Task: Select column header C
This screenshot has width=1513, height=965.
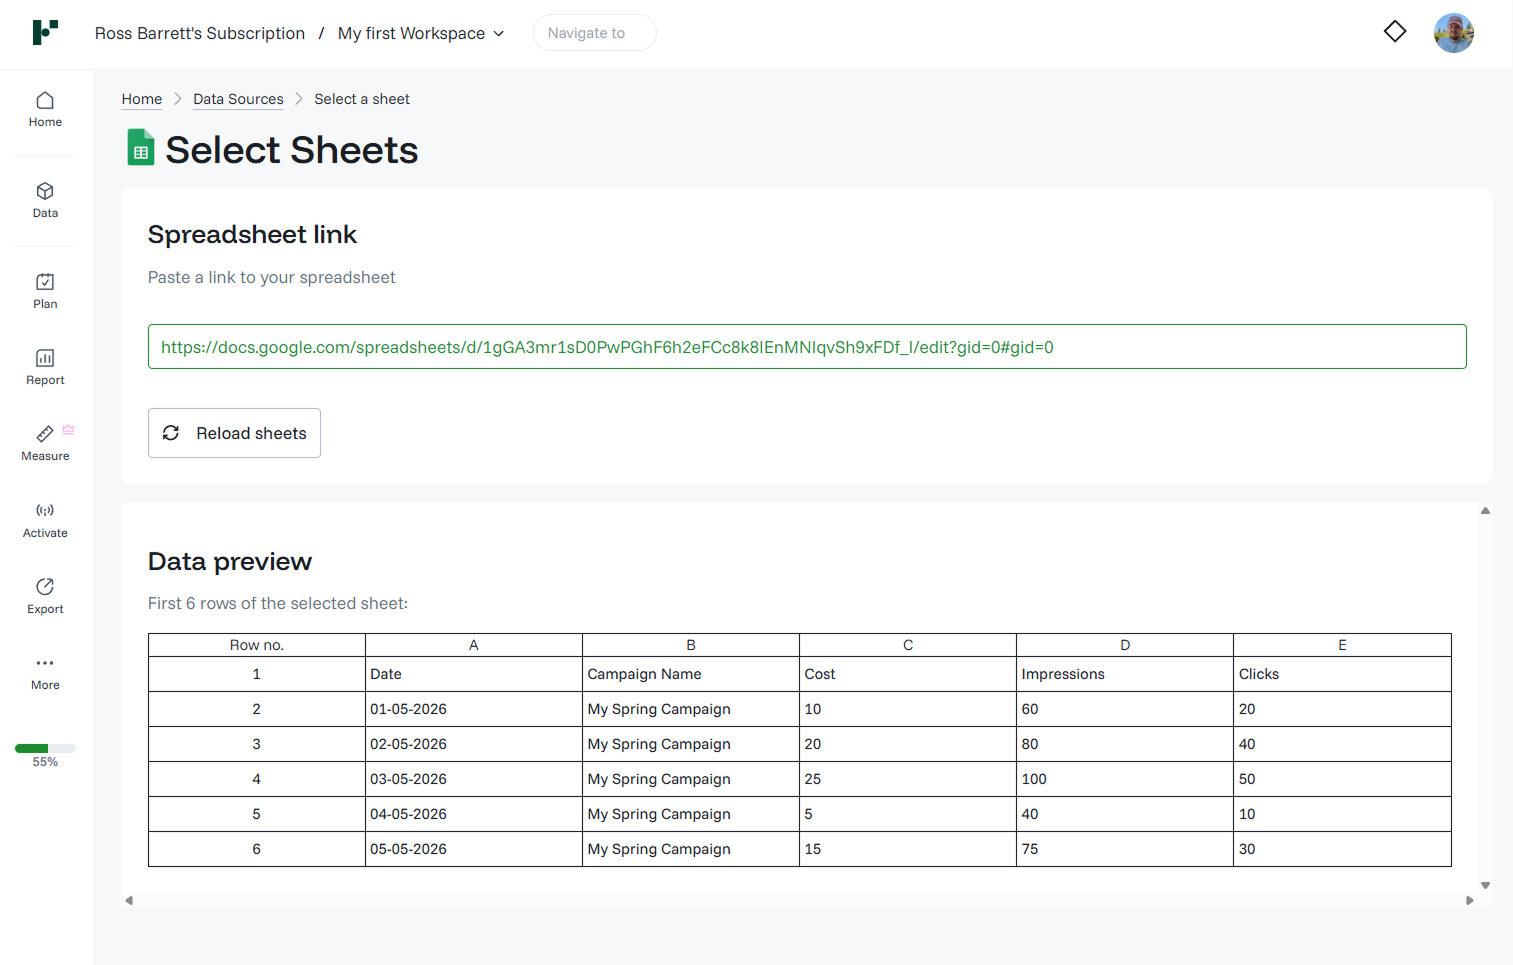Action: point(908,645)
